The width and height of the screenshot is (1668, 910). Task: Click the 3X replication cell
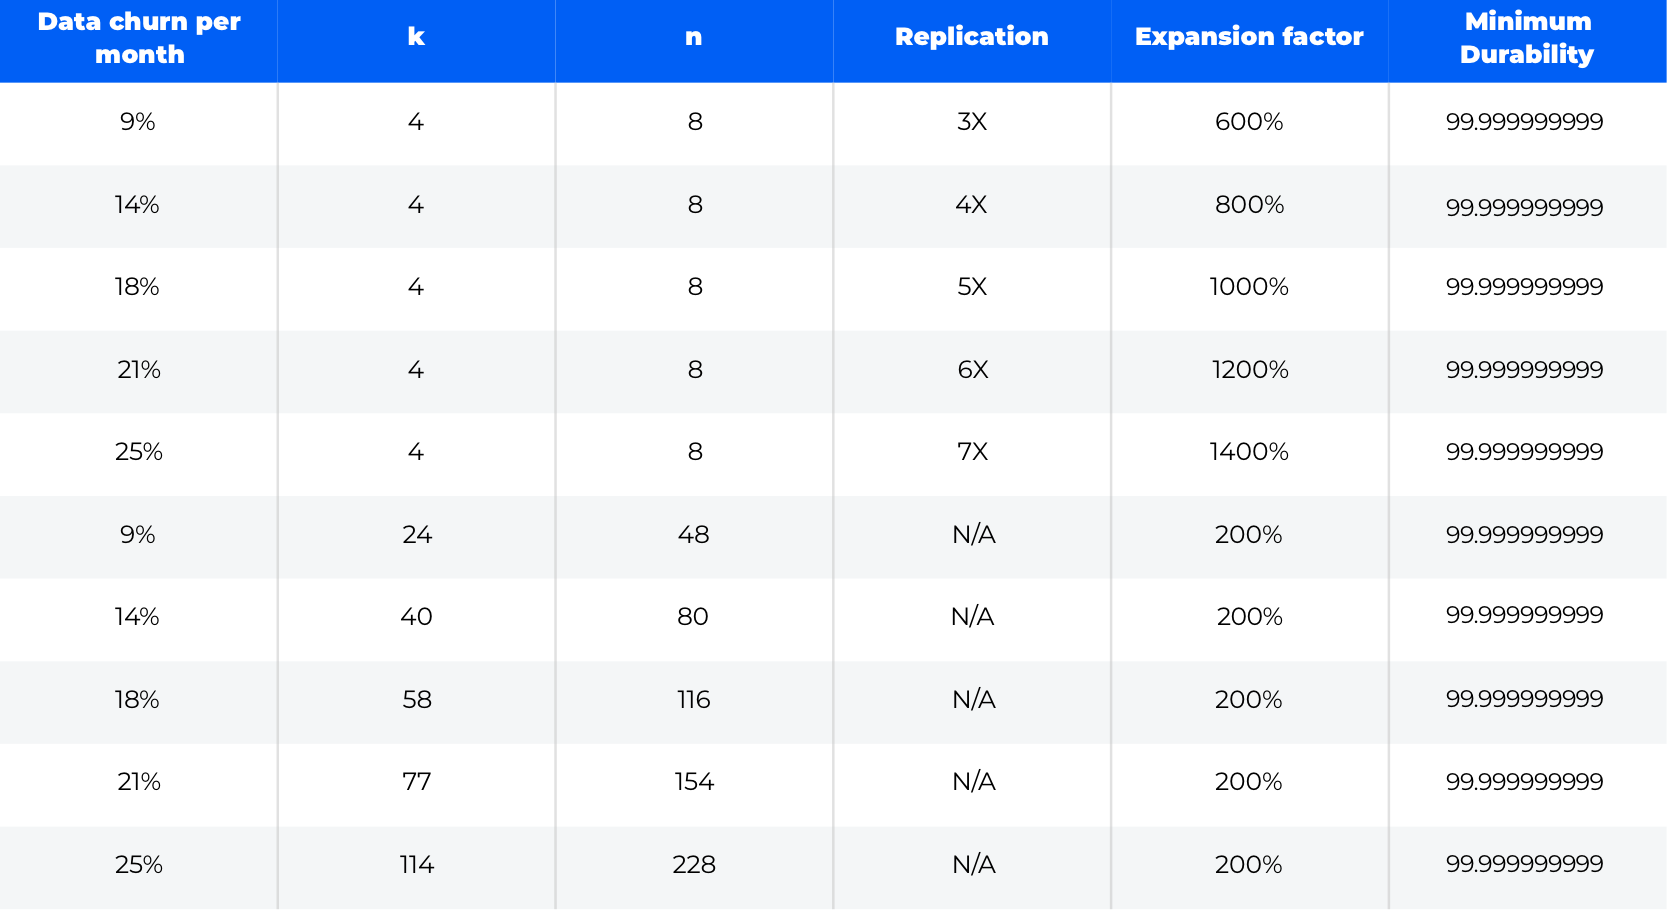coord(972,122)
